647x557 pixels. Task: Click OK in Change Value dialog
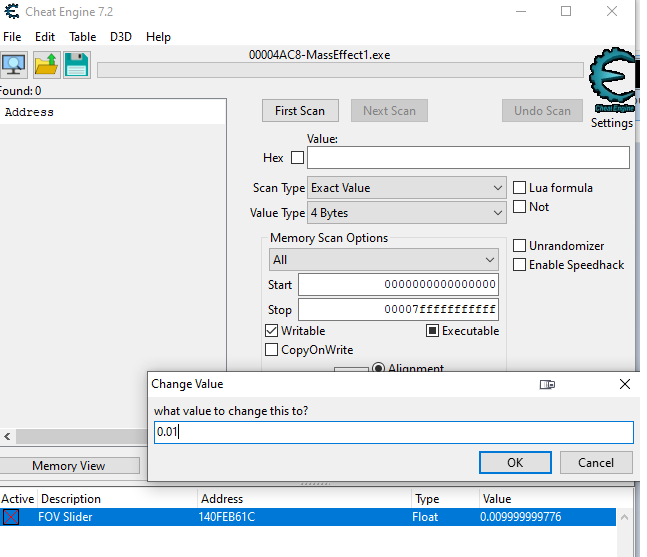point(515,463)
